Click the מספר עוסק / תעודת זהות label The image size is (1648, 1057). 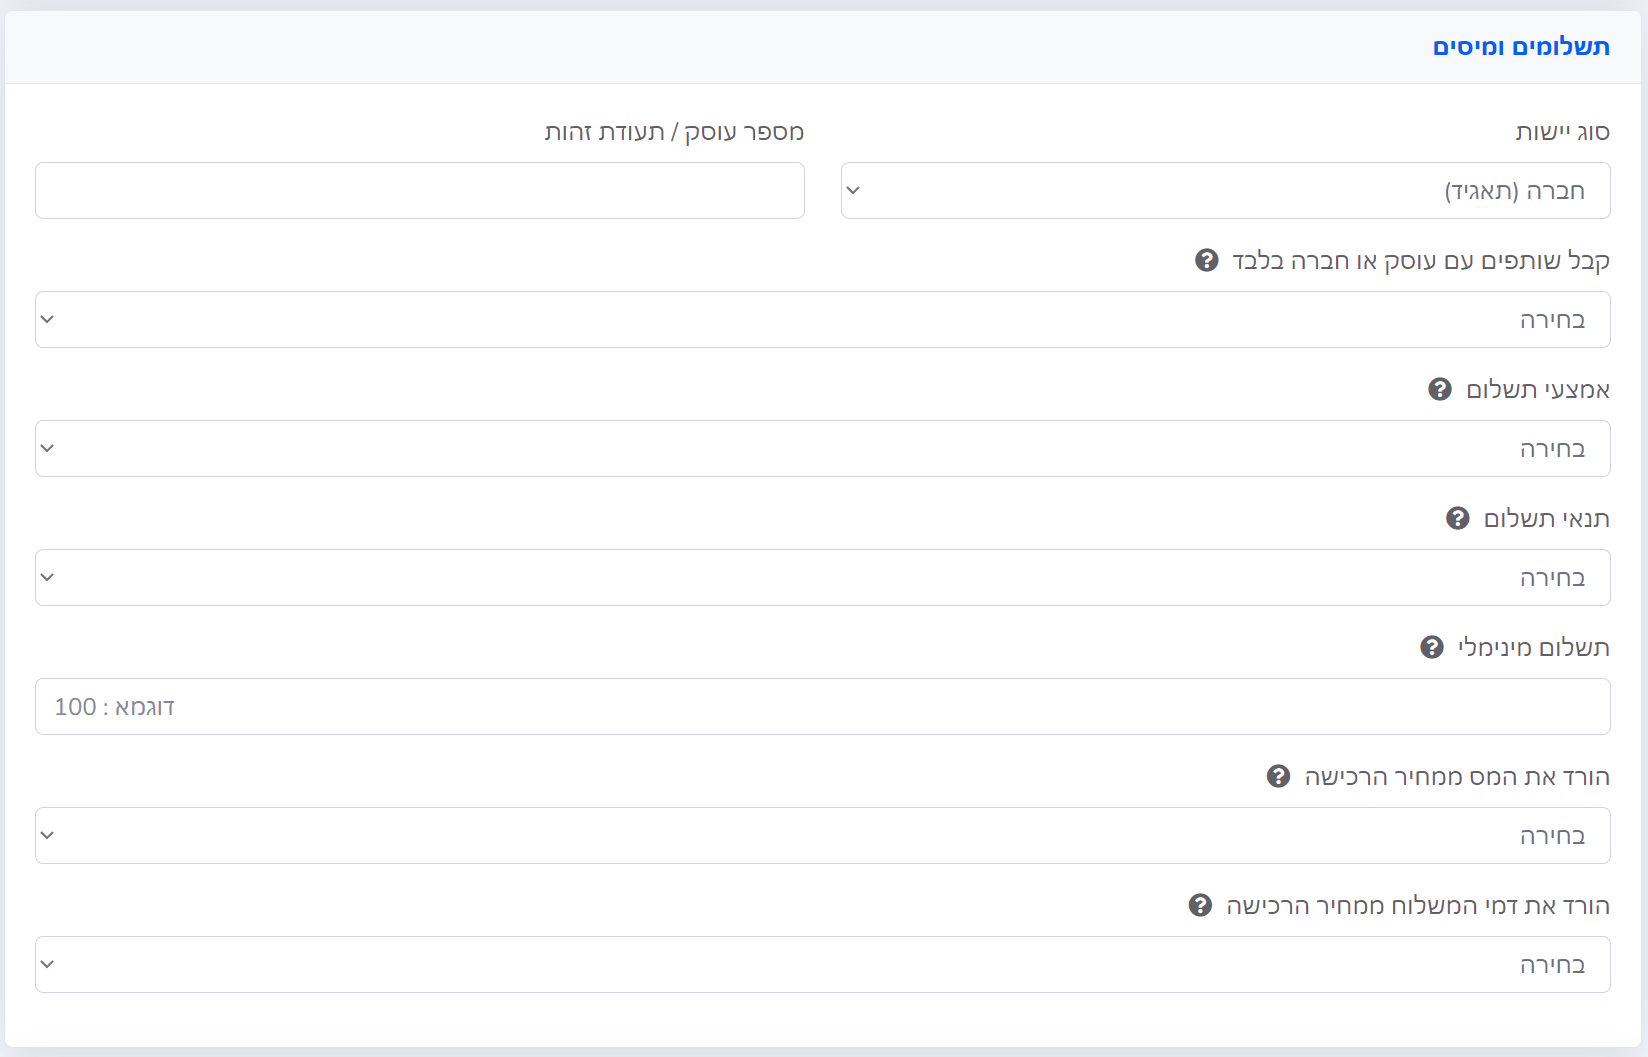click(674, 132)
